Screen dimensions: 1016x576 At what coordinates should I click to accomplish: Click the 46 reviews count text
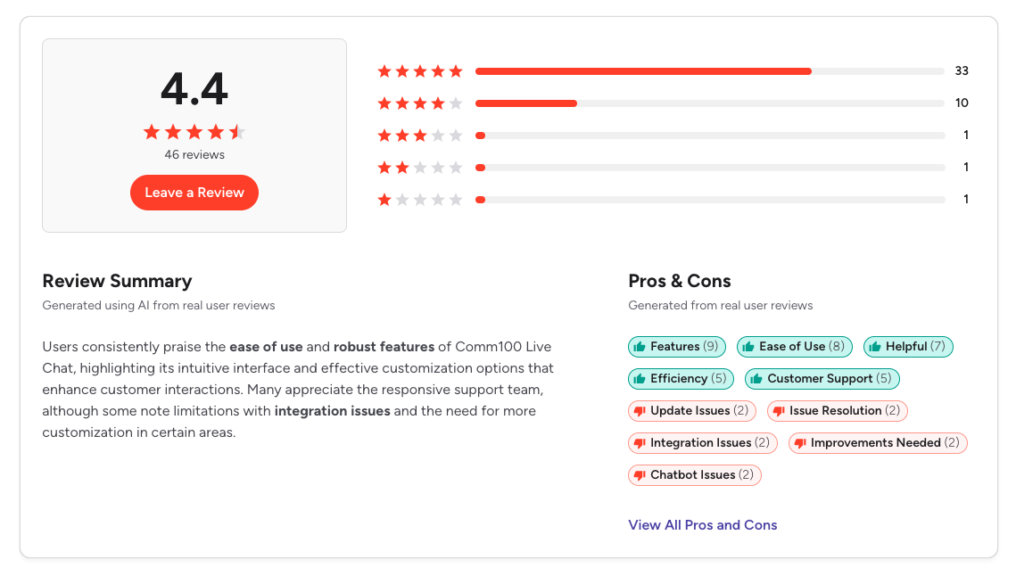click(x=194, y=154)
